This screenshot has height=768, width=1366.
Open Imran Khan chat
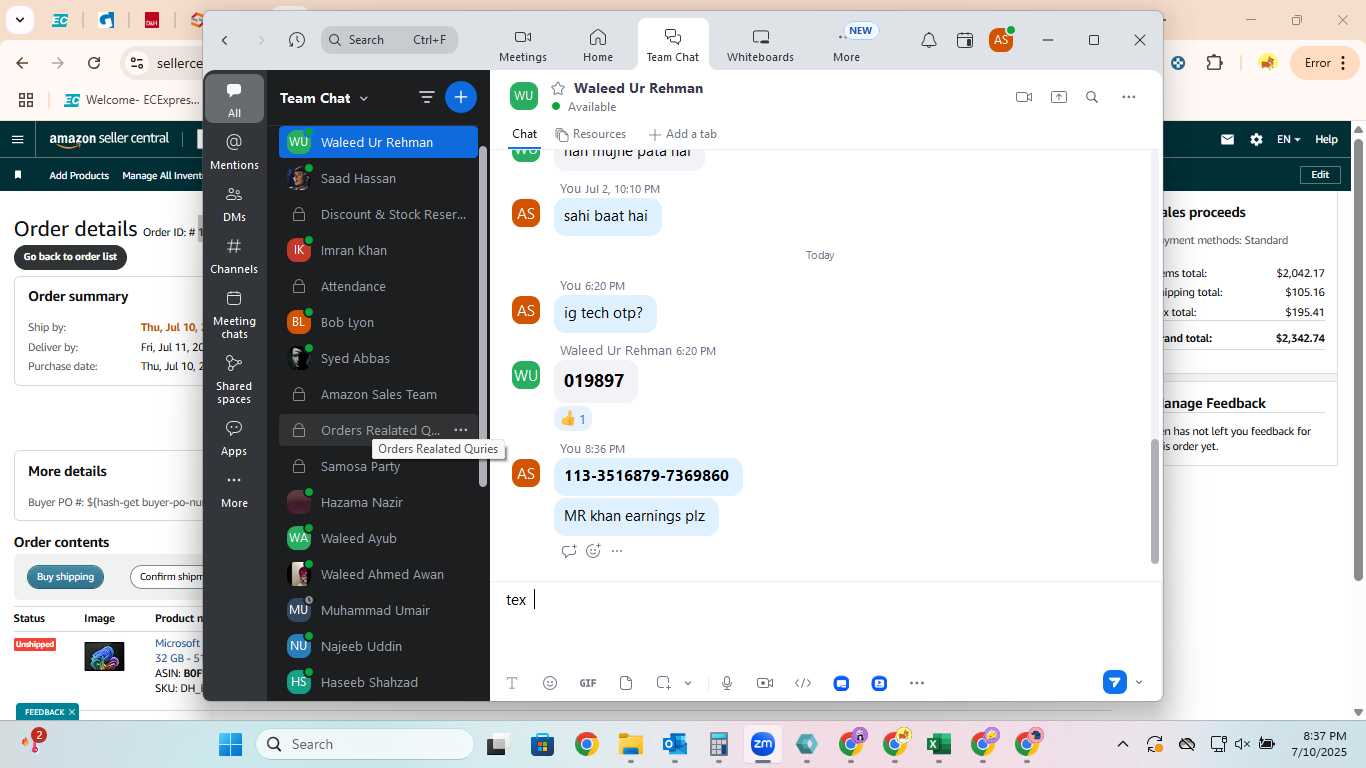tap(378, 250)
